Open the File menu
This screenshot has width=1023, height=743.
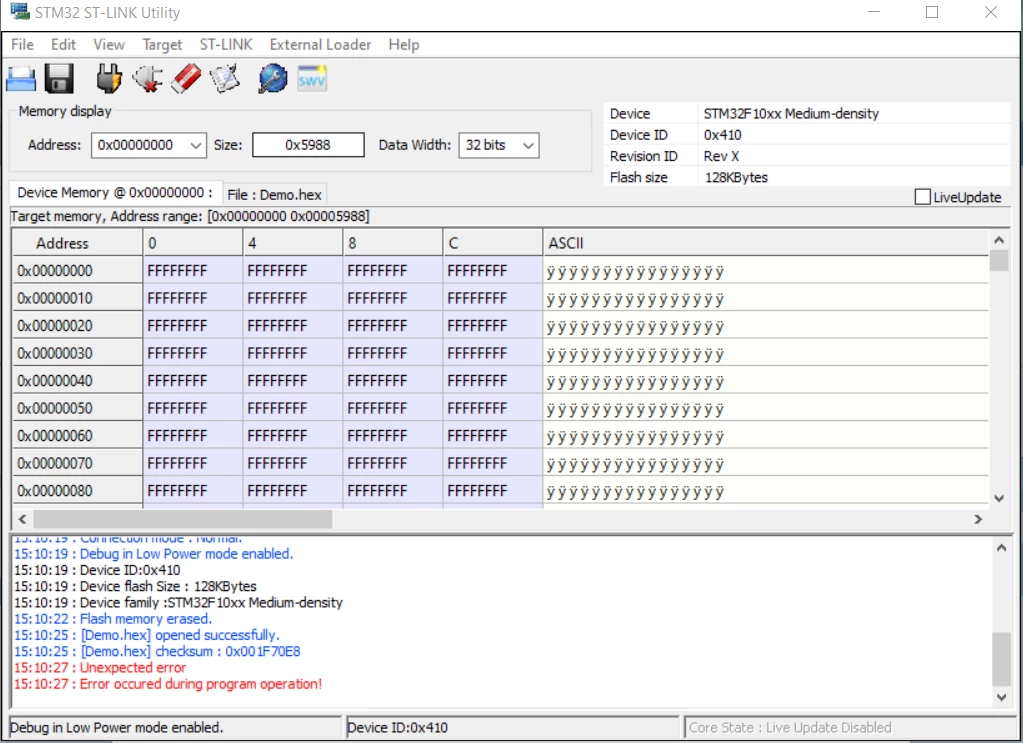point(22,44)
